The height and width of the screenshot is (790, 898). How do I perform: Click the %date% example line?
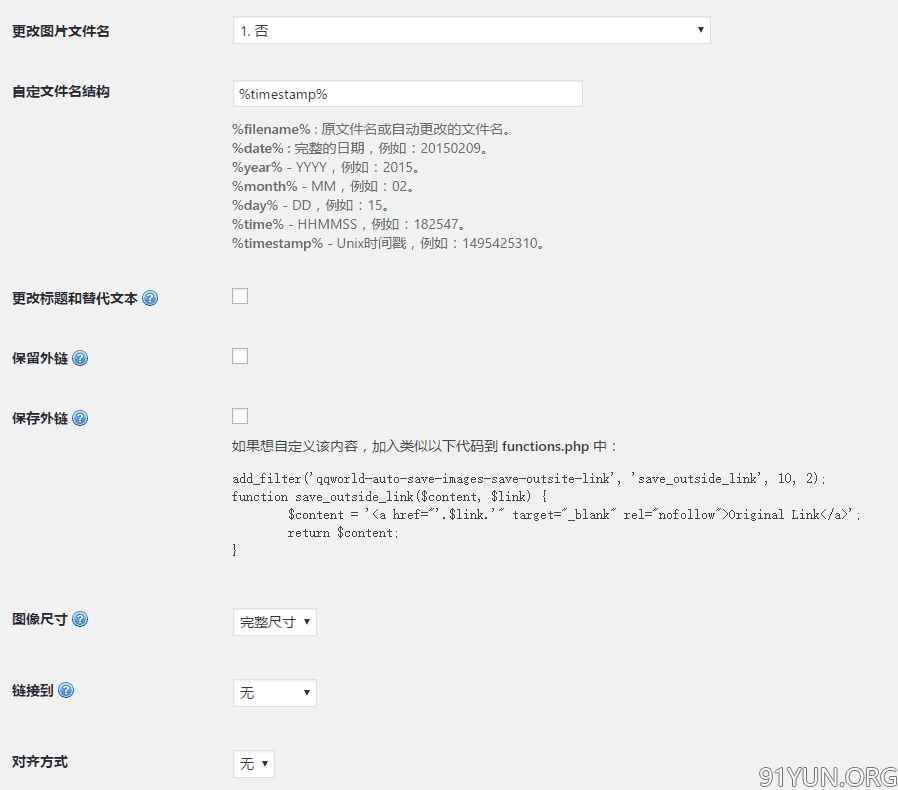click(360, 148)
